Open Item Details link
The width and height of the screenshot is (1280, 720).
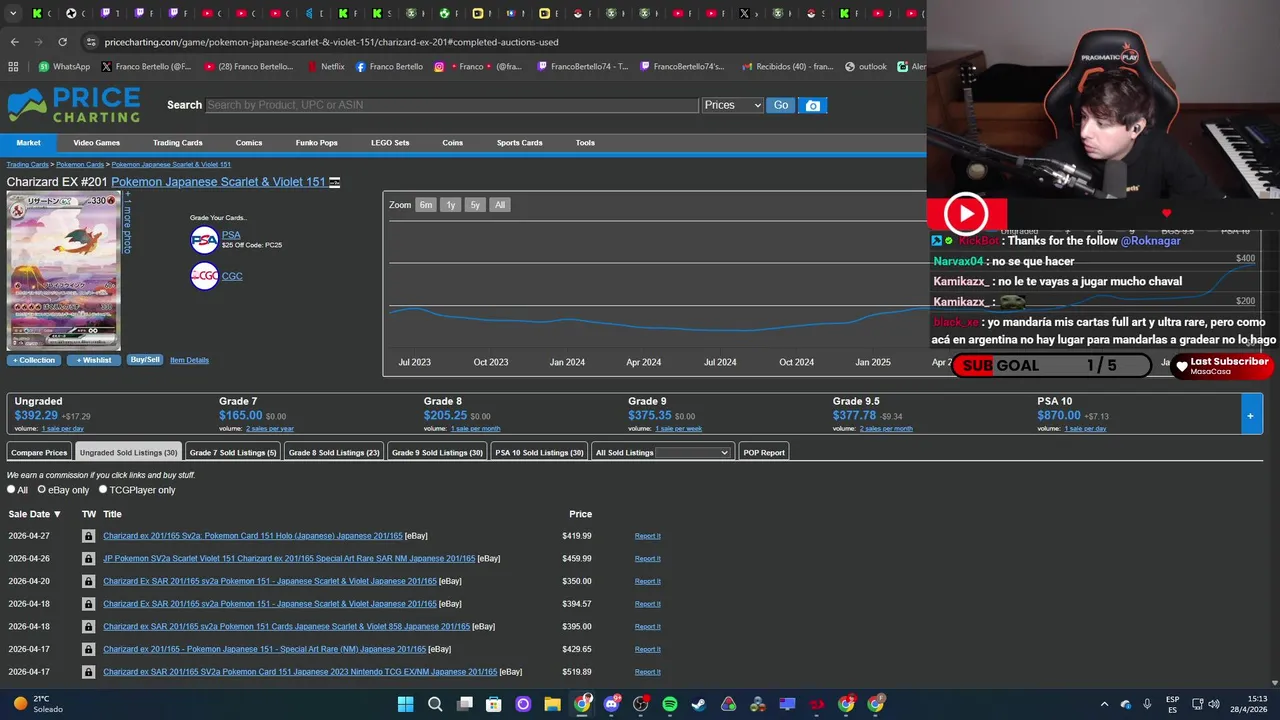(189, 360)
